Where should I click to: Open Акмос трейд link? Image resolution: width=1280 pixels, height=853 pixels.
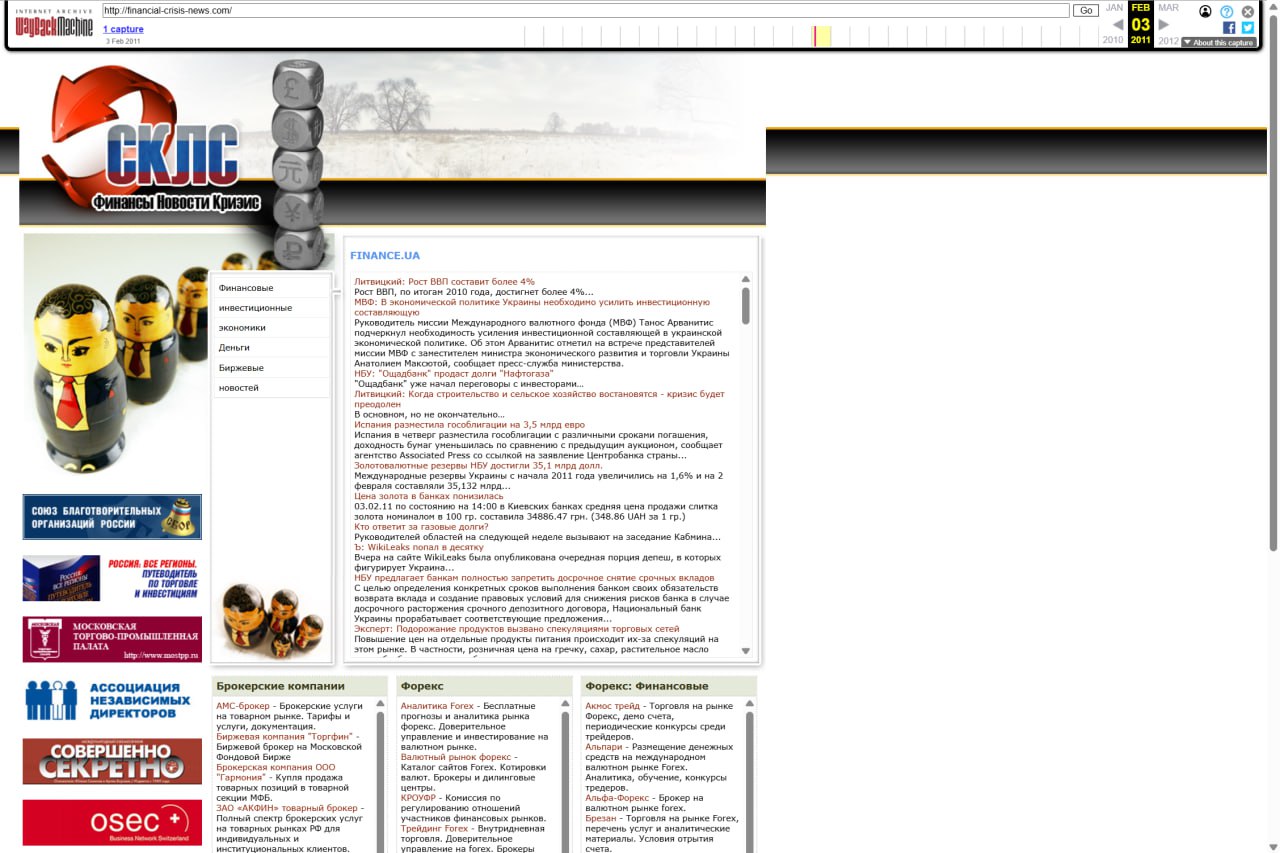[612, 706]
